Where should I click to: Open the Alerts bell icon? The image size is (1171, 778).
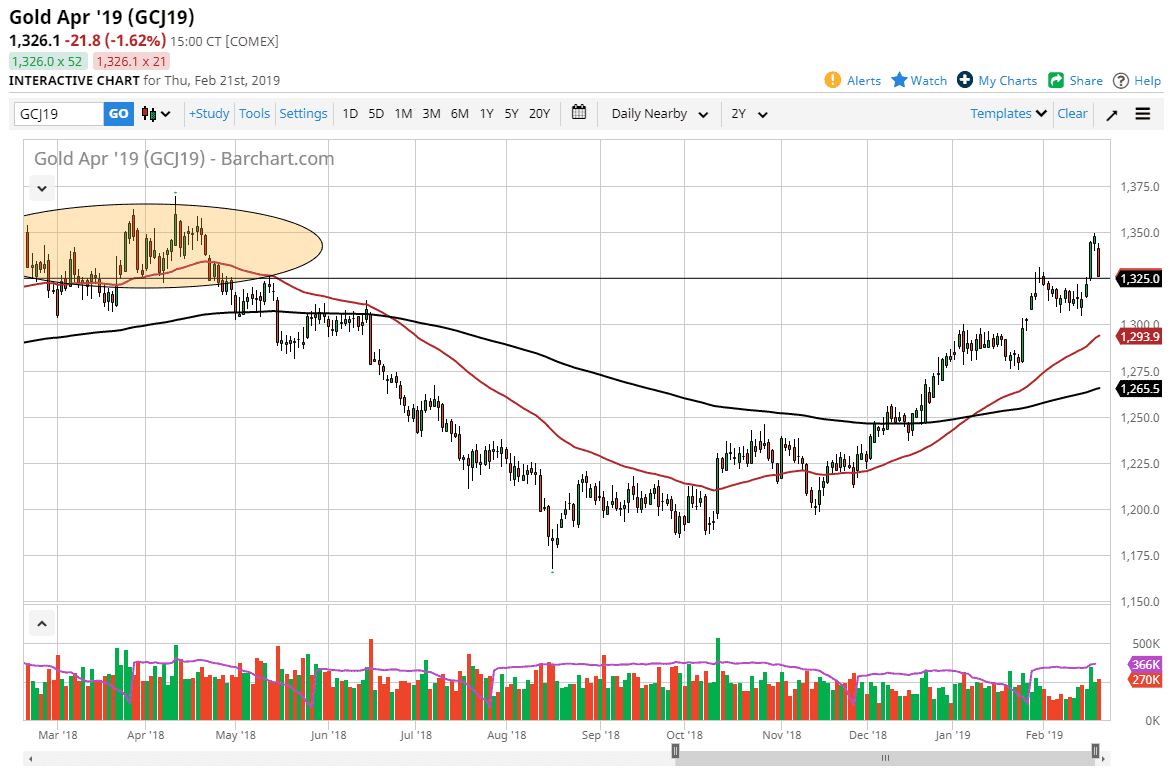pyautogui.click(x=833, y=80)
